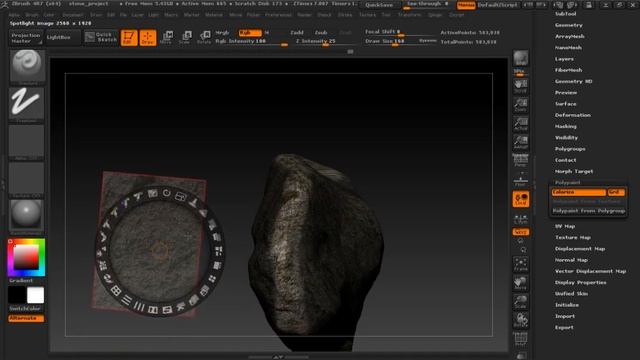Click the AAHalf icon

tap(520, 142)
